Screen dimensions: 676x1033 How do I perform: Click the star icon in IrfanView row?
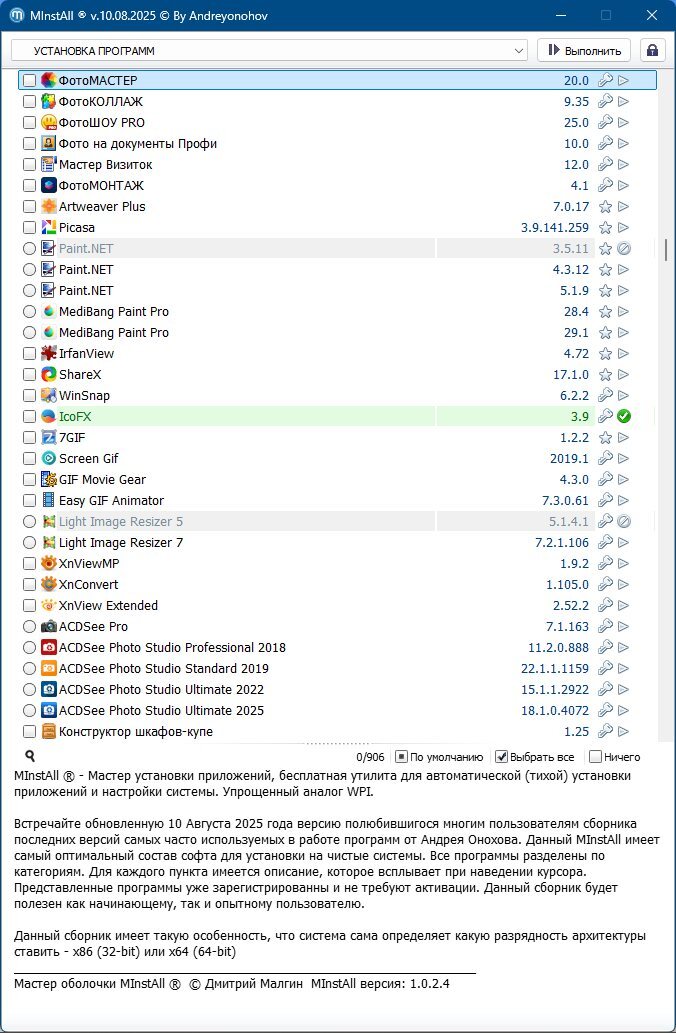pyautogui.click(x=605, y=354)
